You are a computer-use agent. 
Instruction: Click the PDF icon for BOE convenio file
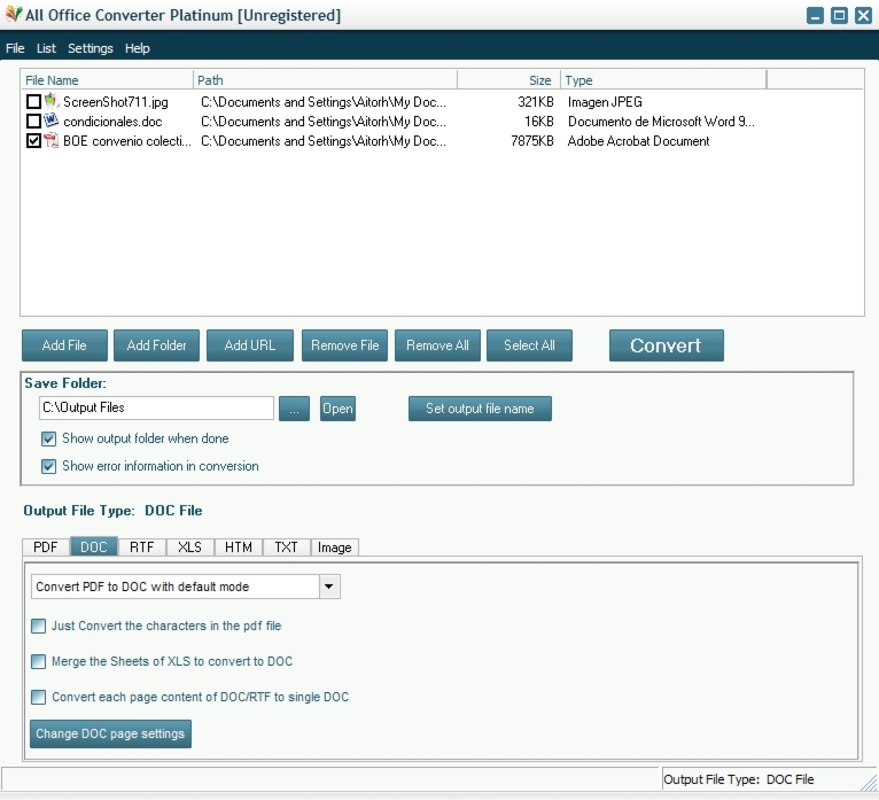point(51,141)
